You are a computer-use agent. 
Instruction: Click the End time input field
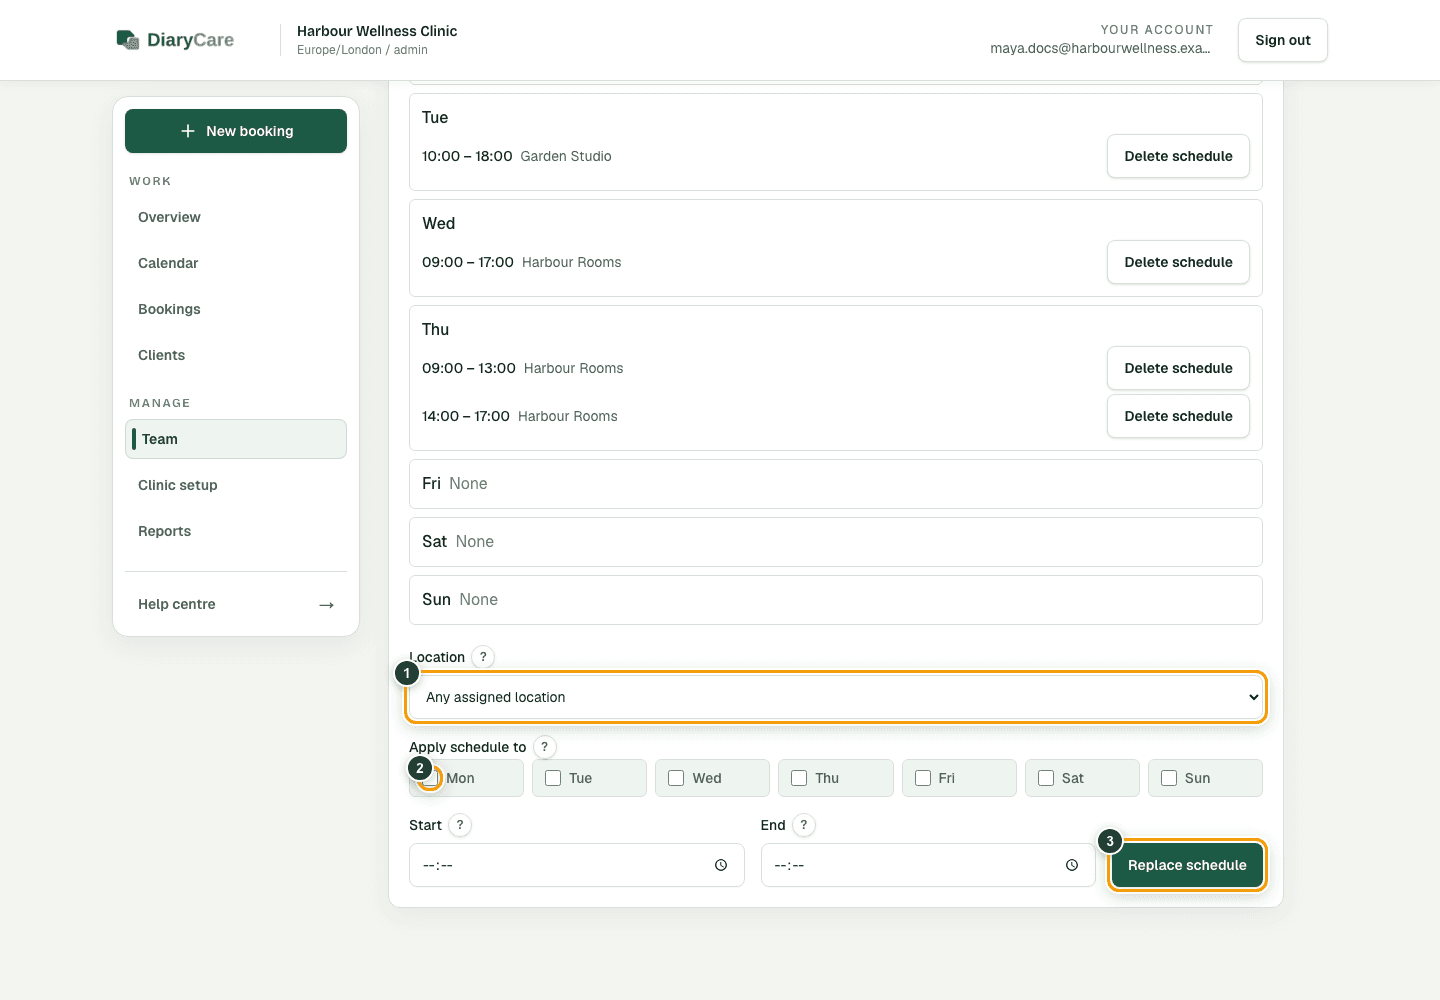[x=928, y=865]
